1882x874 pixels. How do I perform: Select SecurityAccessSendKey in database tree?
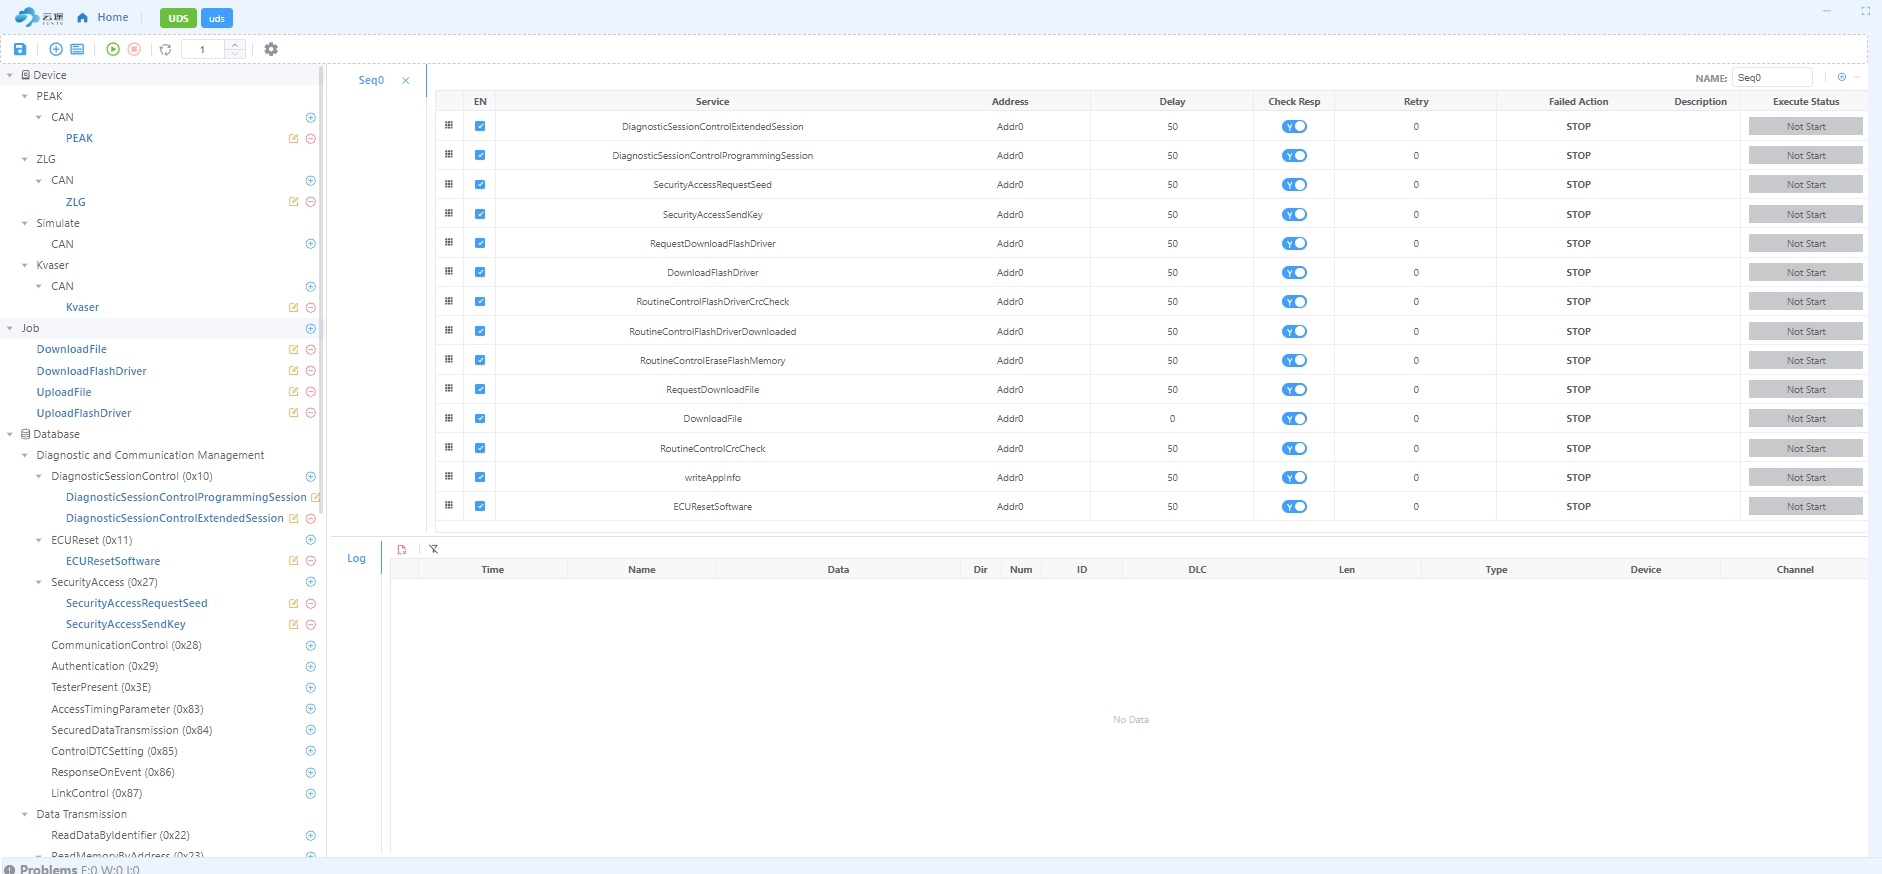pos(126,624)
